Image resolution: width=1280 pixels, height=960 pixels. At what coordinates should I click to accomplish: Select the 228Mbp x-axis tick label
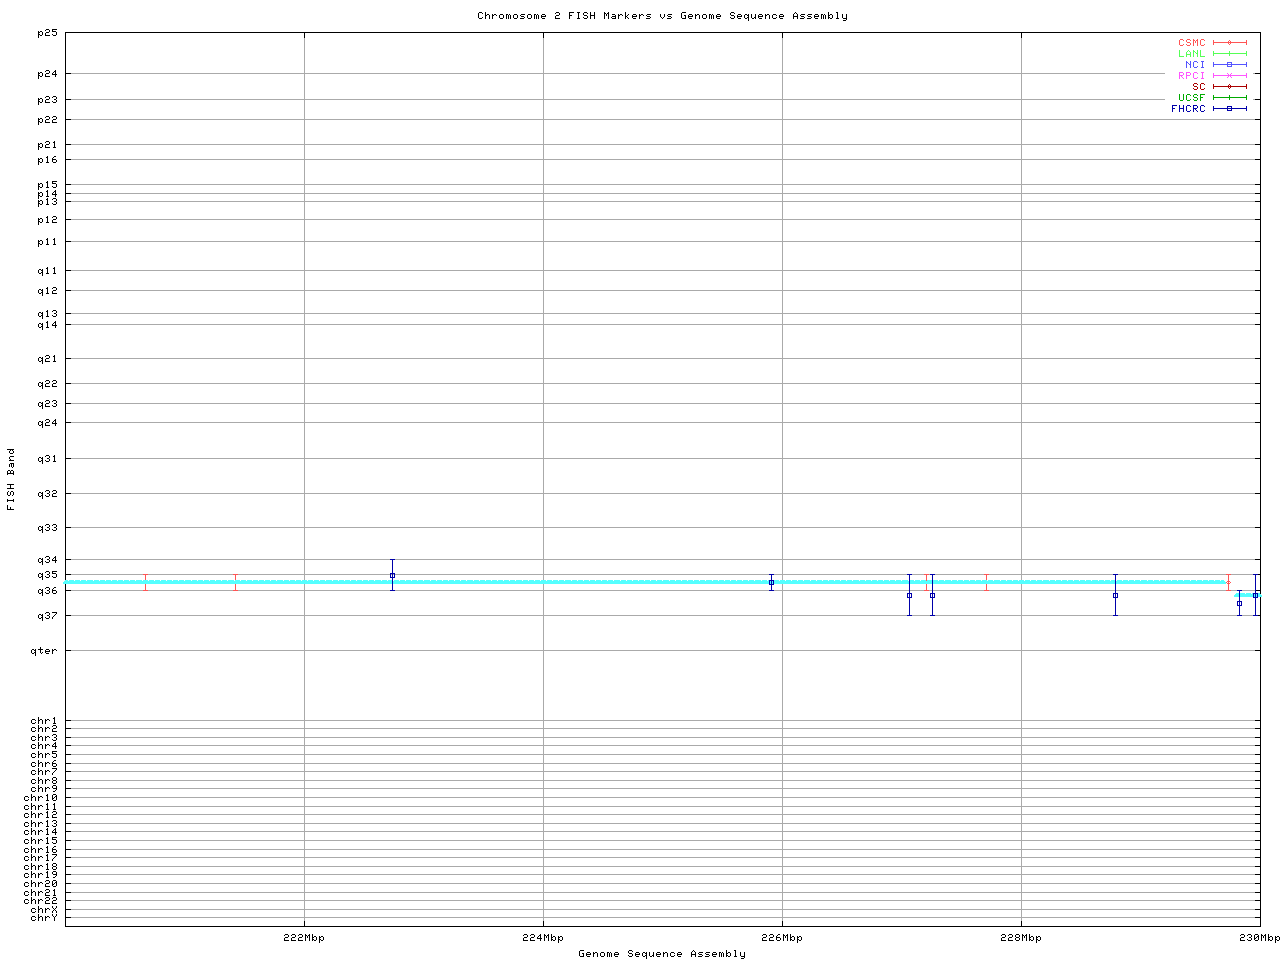(x=1020, y=938)
